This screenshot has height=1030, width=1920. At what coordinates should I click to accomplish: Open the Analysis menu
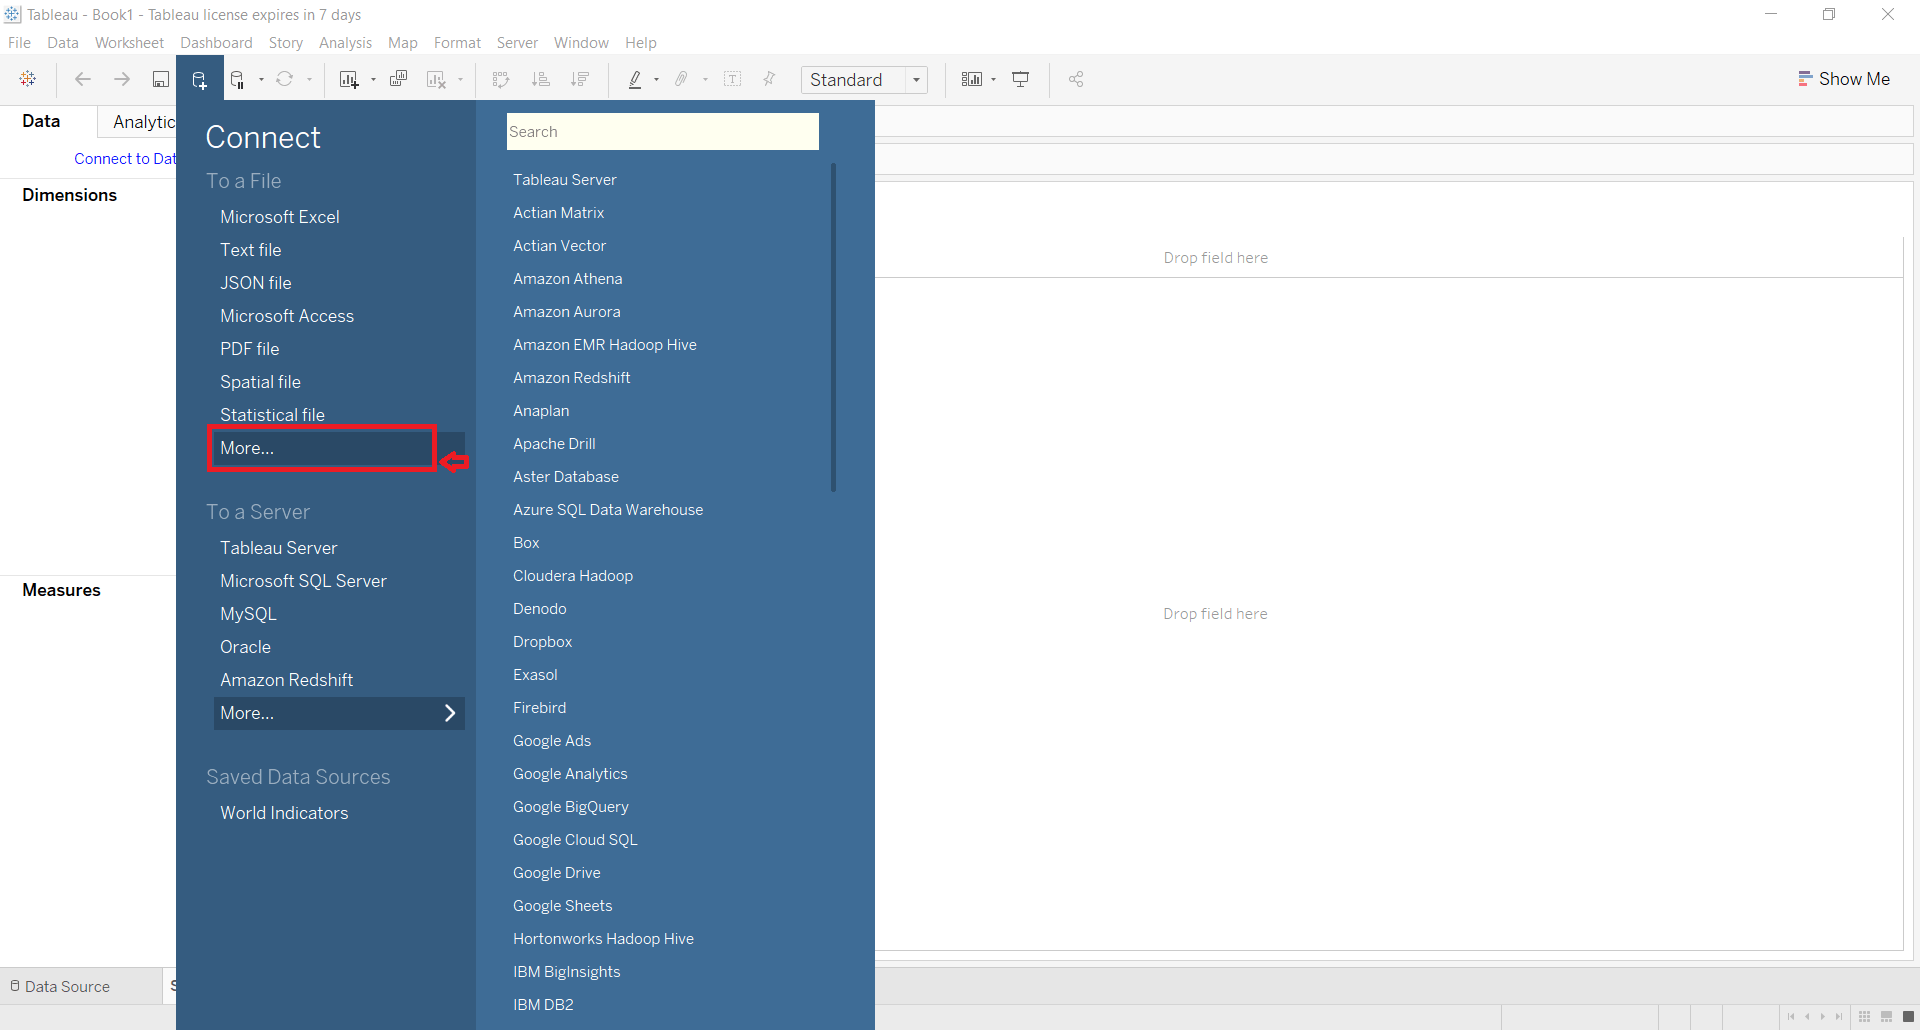click(x=345, y=43)
